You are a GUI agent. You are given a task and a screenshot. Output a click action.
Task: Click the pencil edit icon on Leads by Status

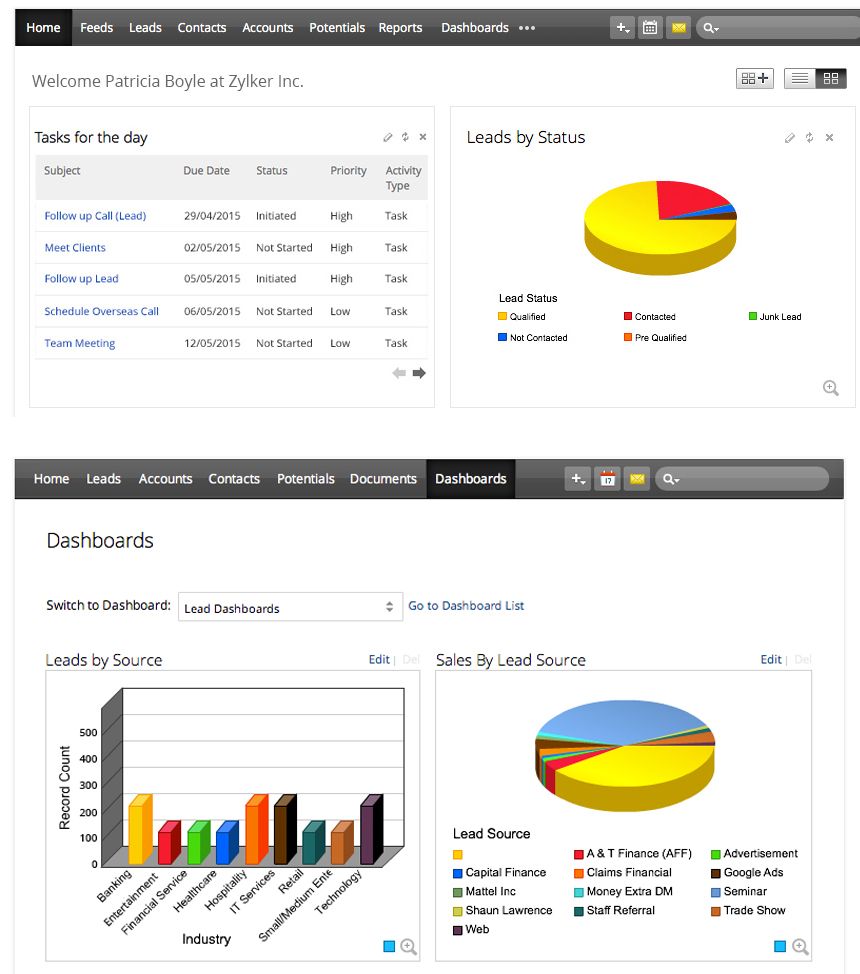pyautogui.click(x=789, y=138)
